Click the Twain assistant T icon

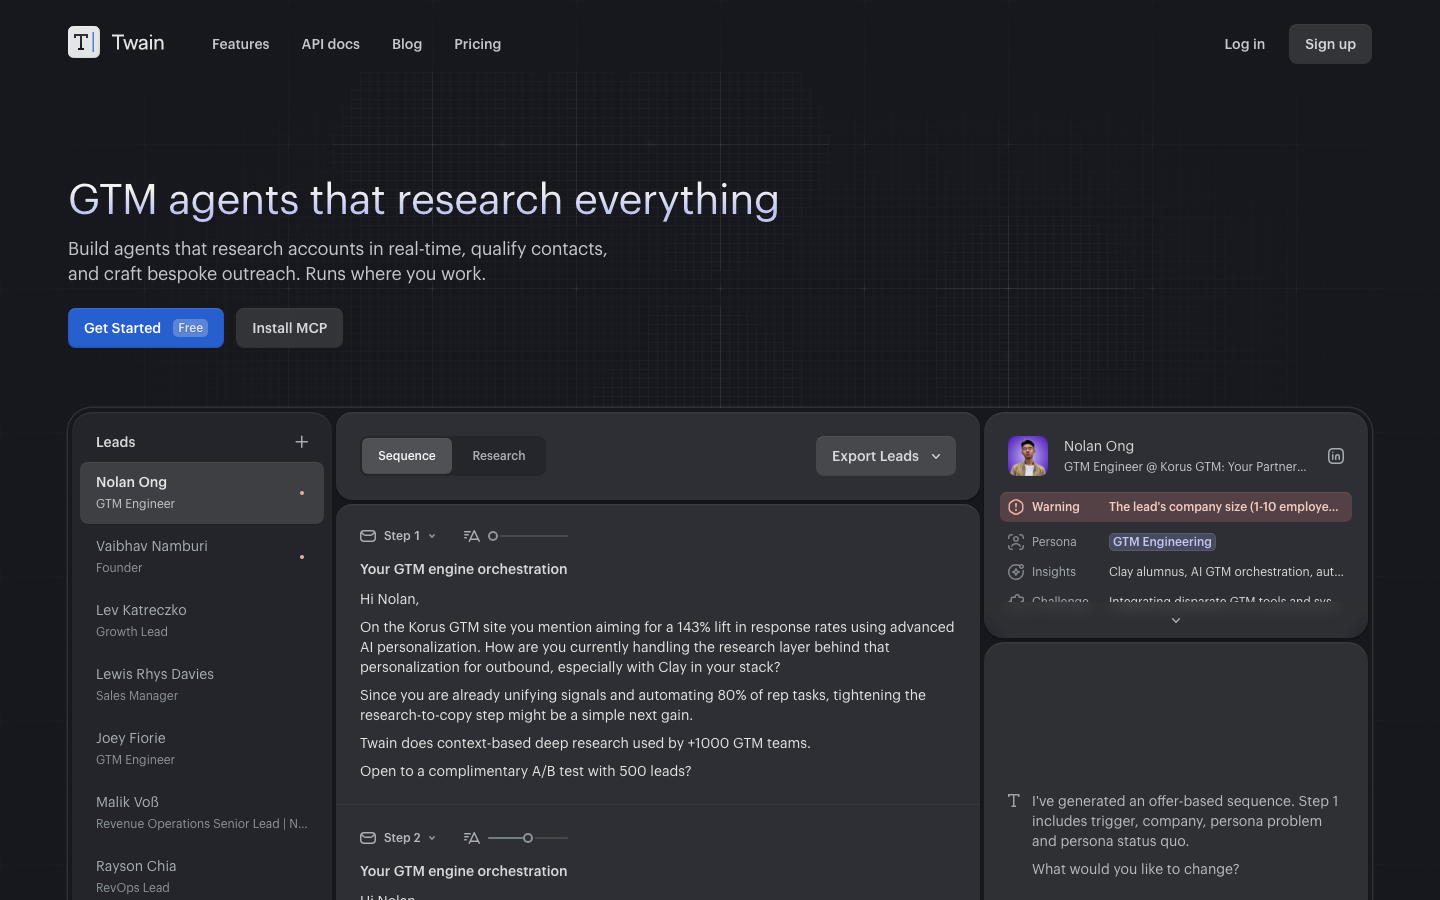pyautogui.click(x=1014, y=801)
